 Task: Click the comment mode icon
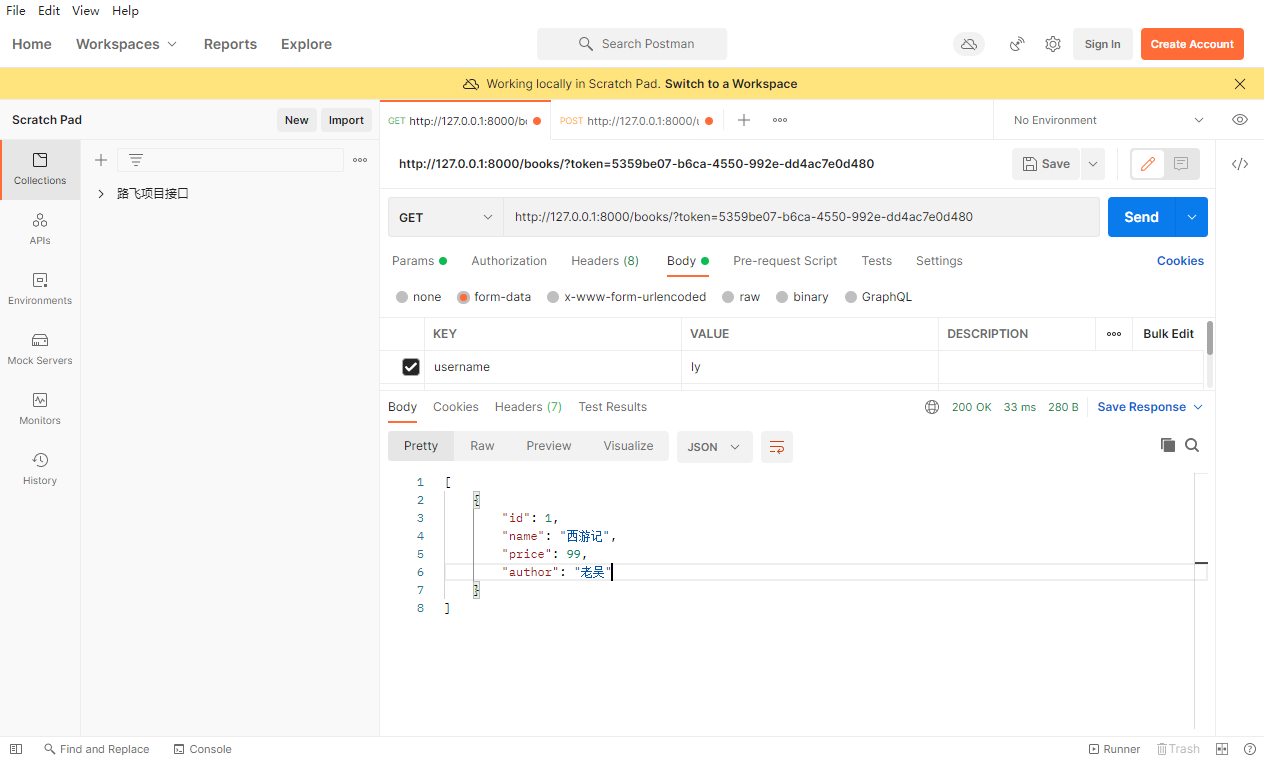click(1181, 164)
